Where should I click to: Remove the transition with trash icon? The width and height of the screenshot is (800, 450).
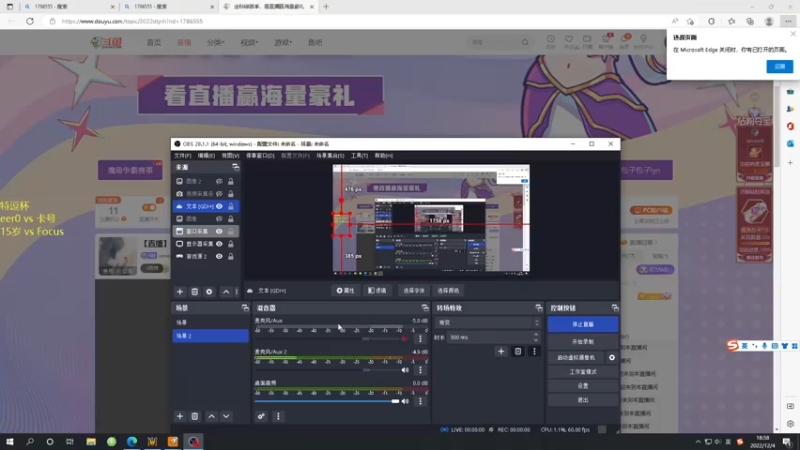coord(517,351)
